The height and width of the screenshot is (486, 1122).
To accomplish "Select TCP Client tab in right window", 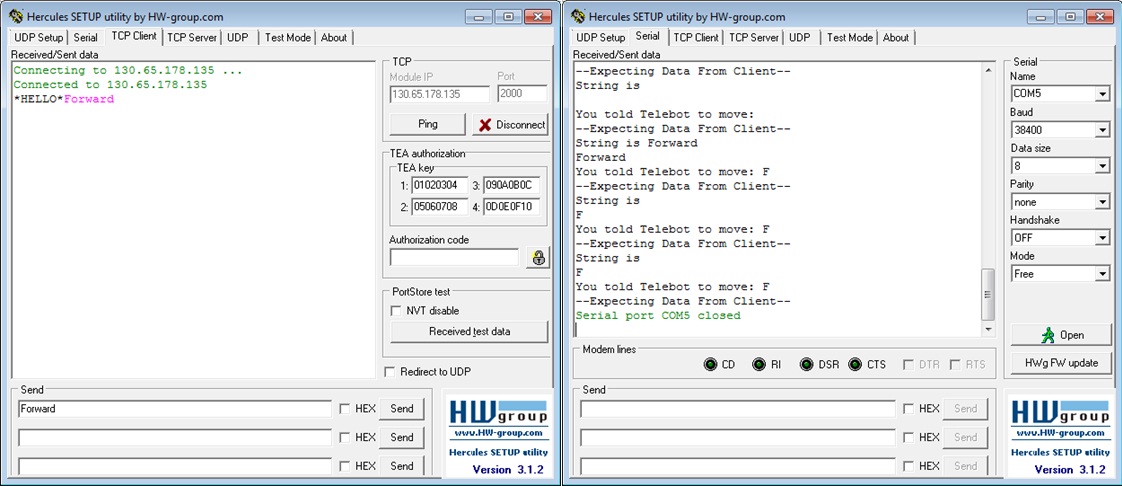I will coord(696,38).
